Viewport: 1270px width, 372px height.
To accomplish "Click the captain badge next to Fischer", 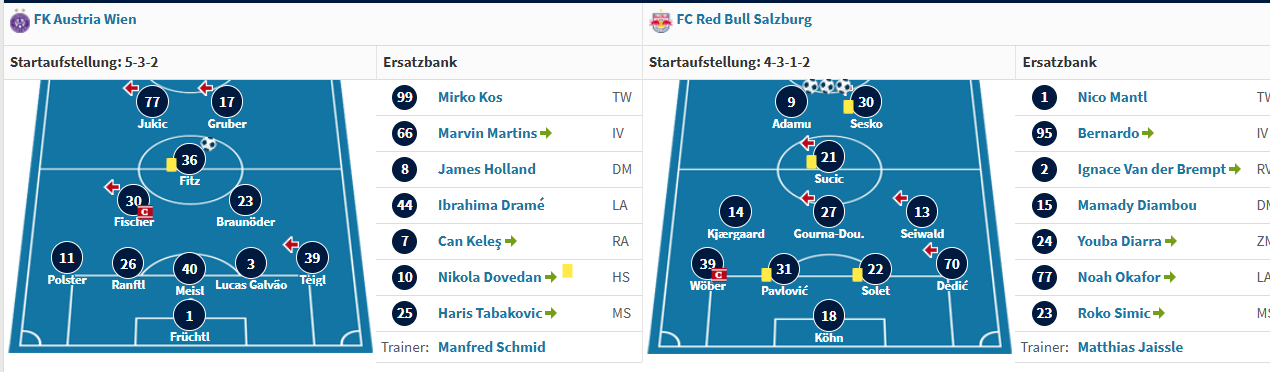I will (x=144, y=212).
